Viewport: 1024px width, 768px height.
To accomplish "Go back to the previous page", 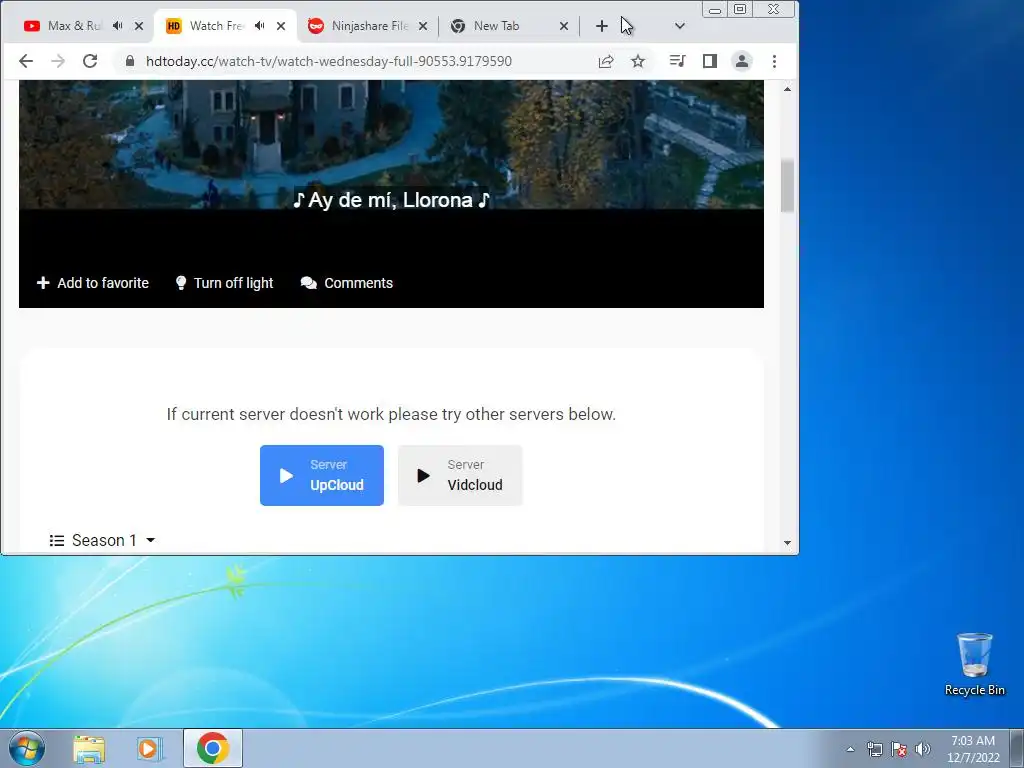I will click(25, 61).
